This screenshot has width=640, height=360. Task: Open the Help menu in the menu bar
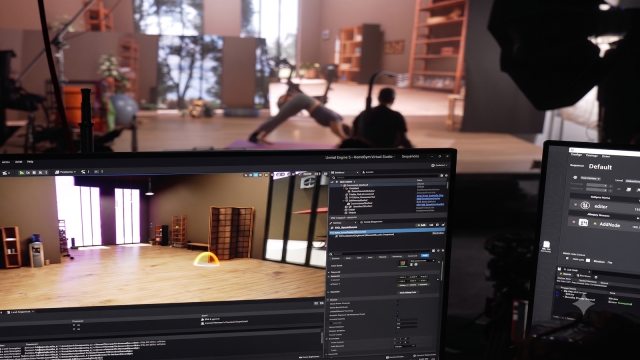[x=30, y=162]
